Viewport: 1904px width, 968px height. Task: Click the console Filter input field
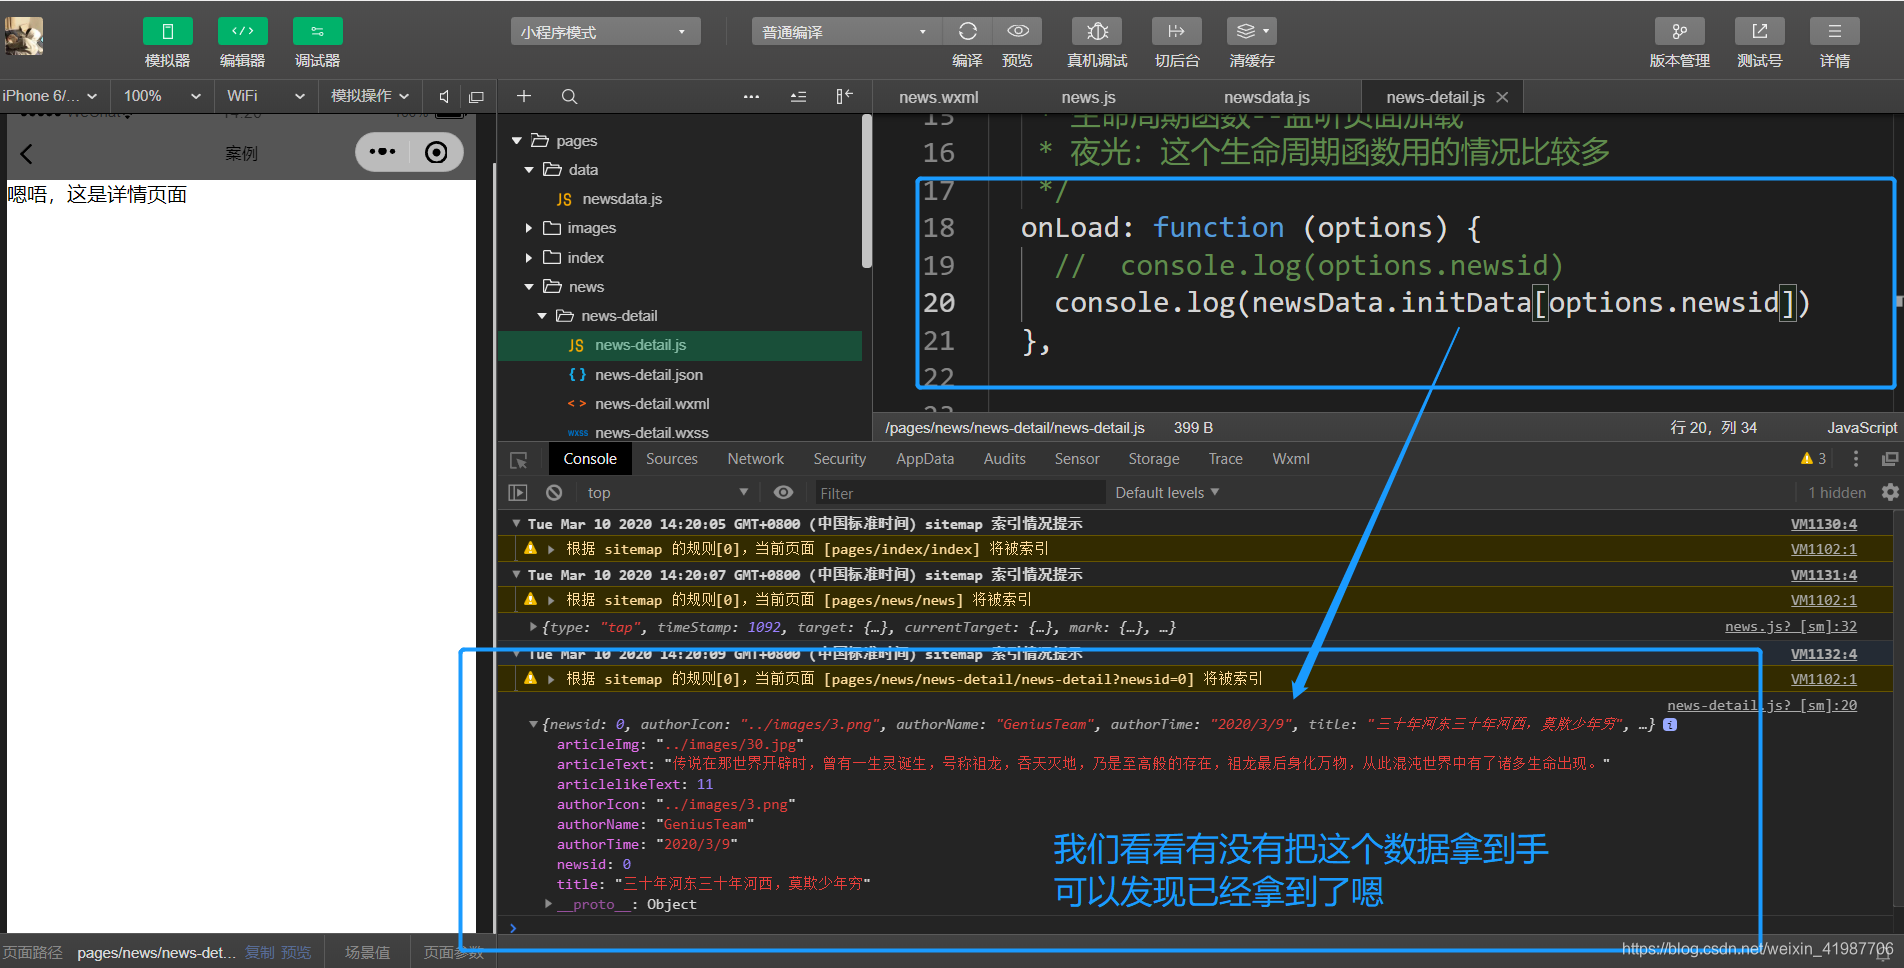(958, 493)
